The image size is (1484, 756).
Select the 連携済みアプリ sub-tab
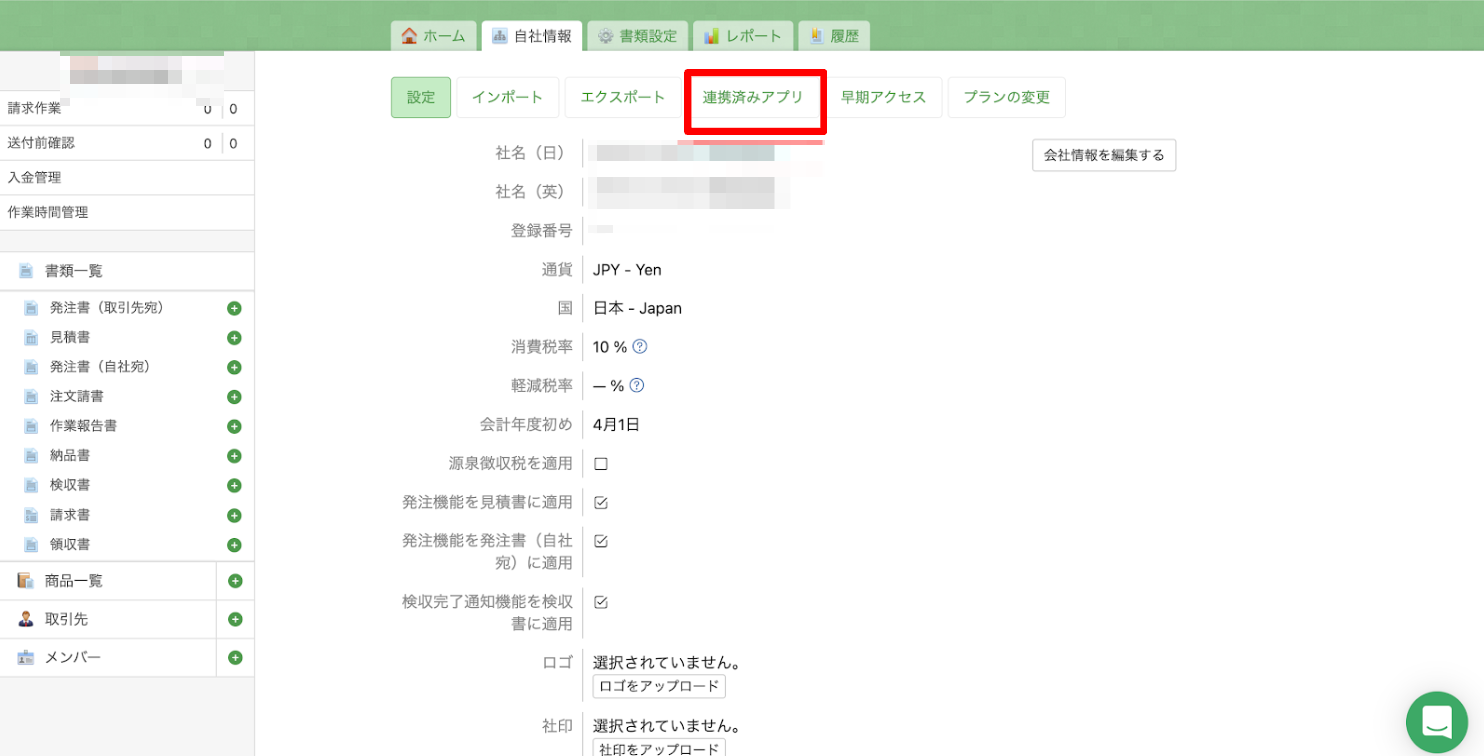point(753,98)
